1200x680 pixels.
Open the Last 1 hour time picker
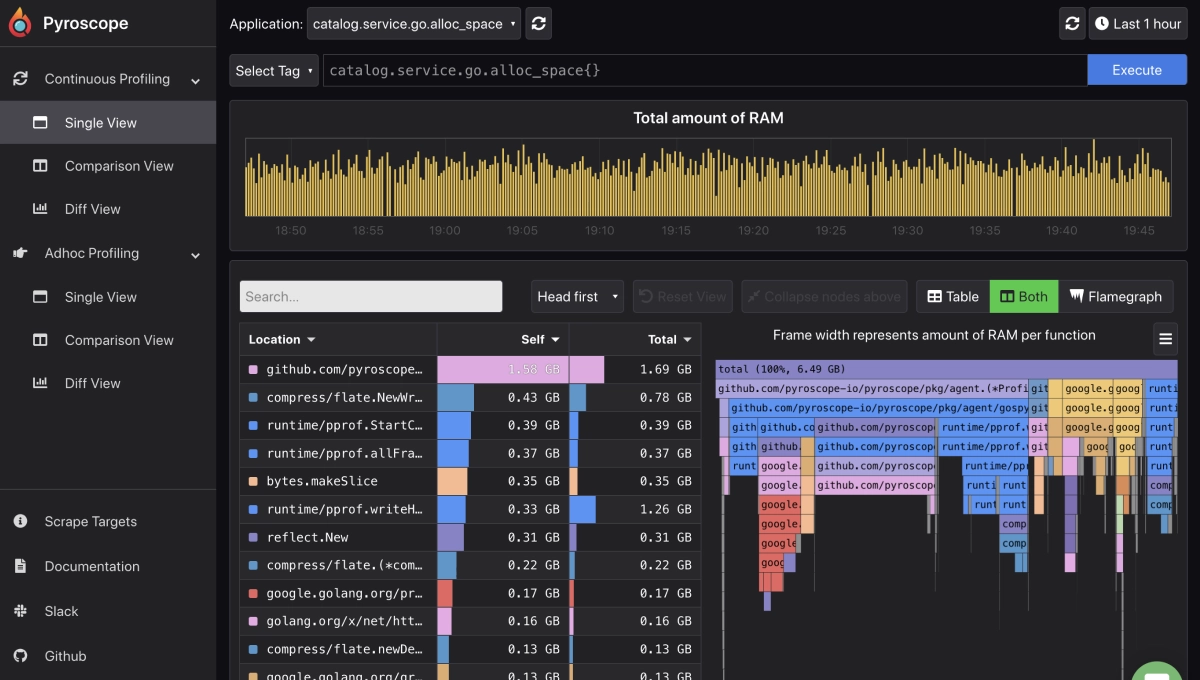point(1137,23)
